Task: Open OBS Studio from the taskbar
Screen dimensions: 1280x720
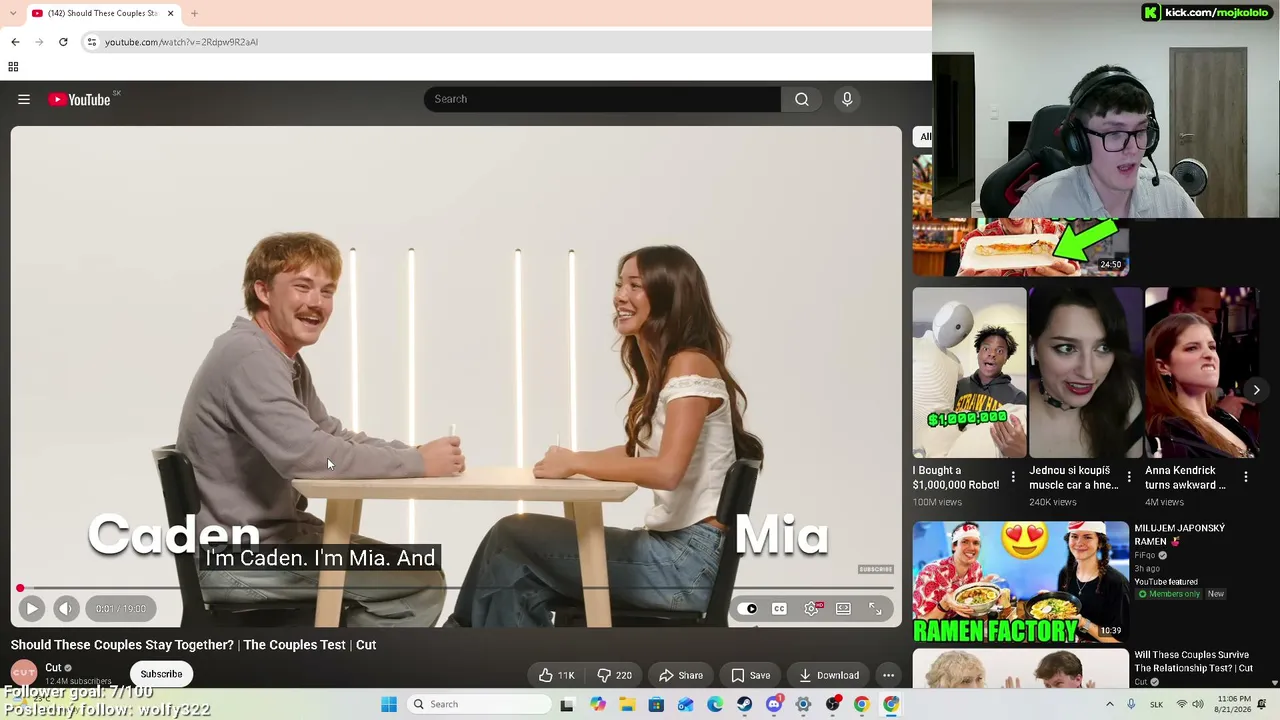Action: coord(832,704)
